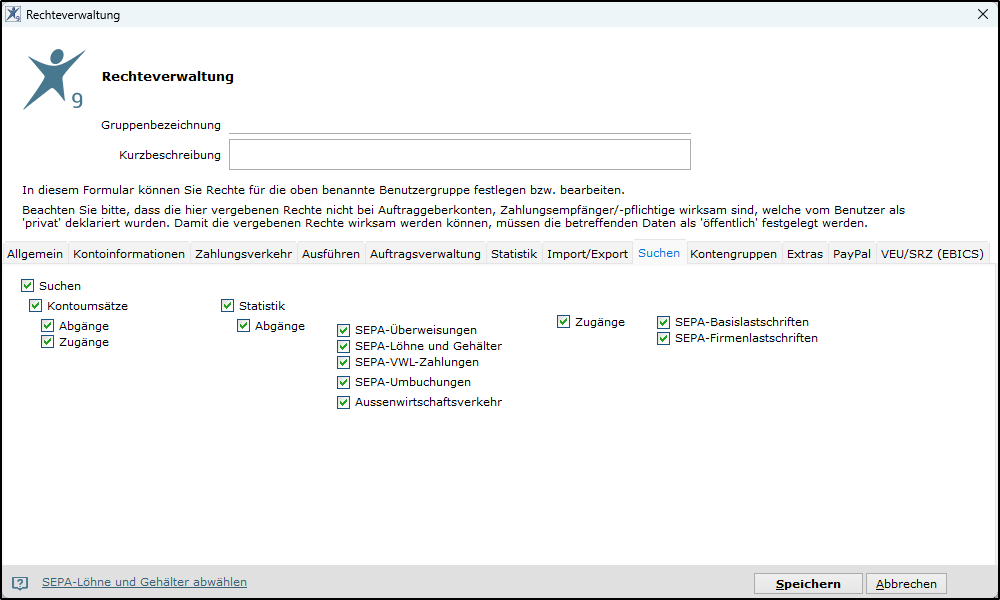
Task: Switch to the Allgemein tab
Action: [35, 254]
